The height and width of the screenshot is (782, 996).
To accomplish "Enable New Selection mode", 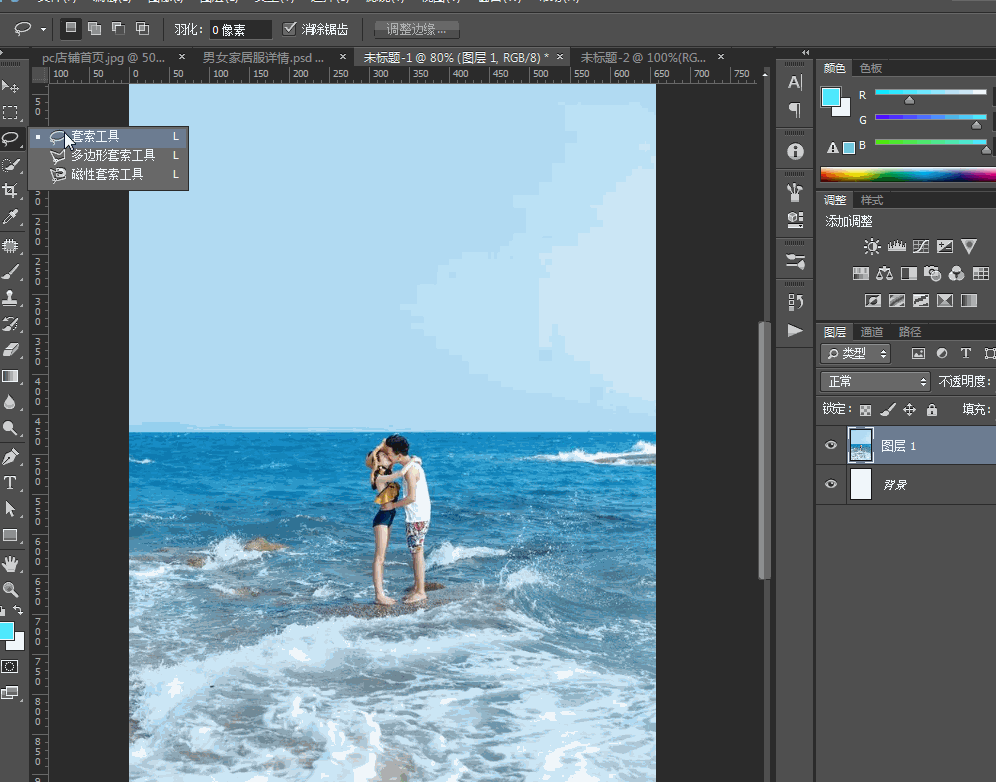I will (71, 28).
